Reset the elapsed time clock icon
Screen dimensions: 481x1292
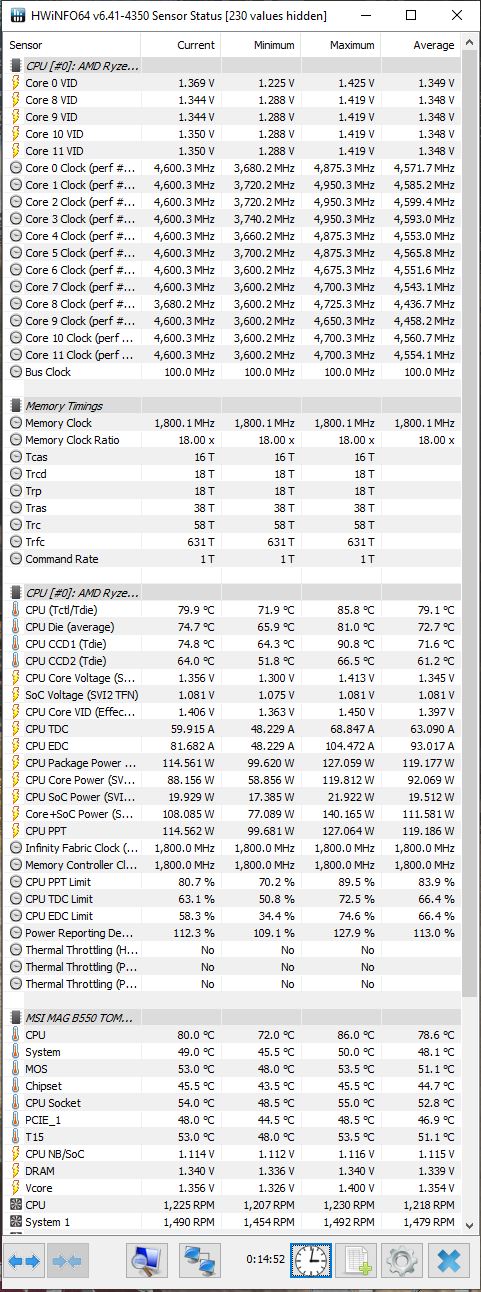pyautogui.click(x=311, y=1261)
